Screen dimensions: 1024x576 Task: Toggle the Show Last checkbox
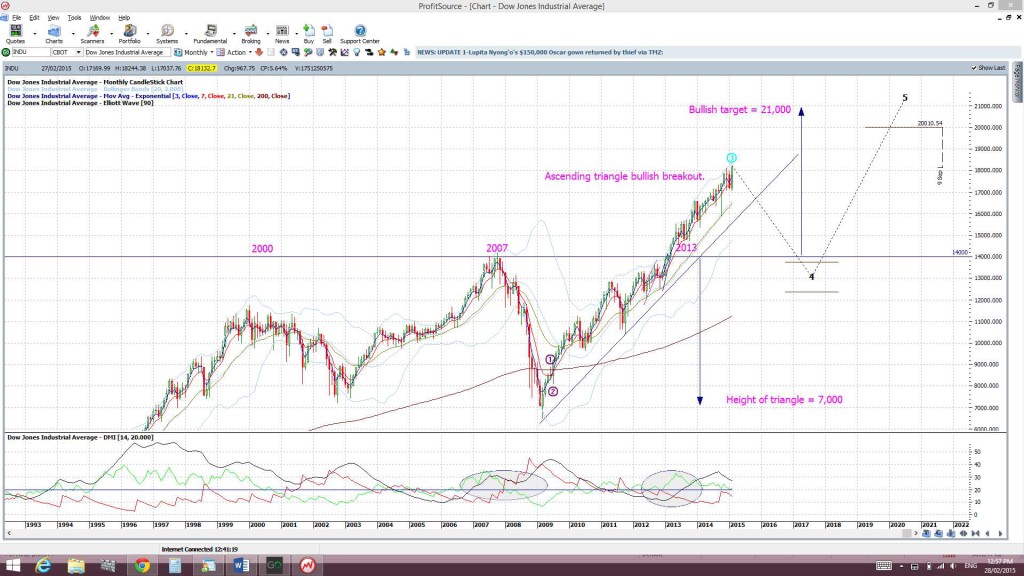(x=974, y=68)
